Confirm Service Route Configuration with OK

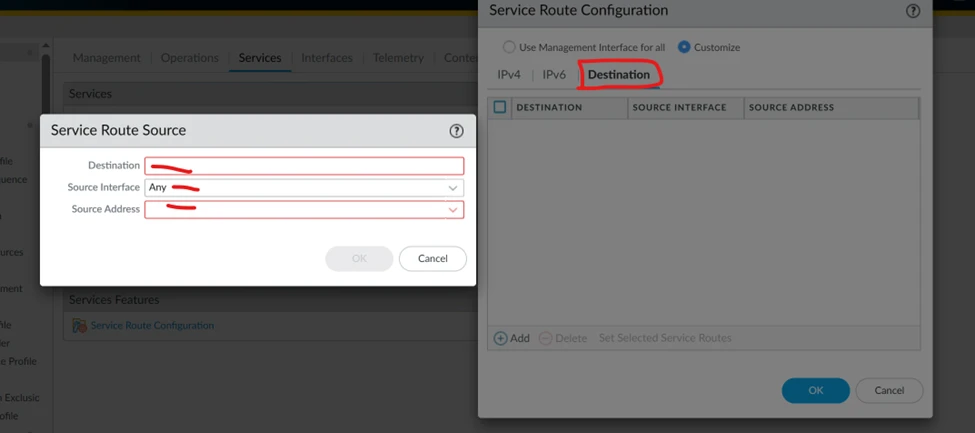pyautogui.click(x=816, y=391)
